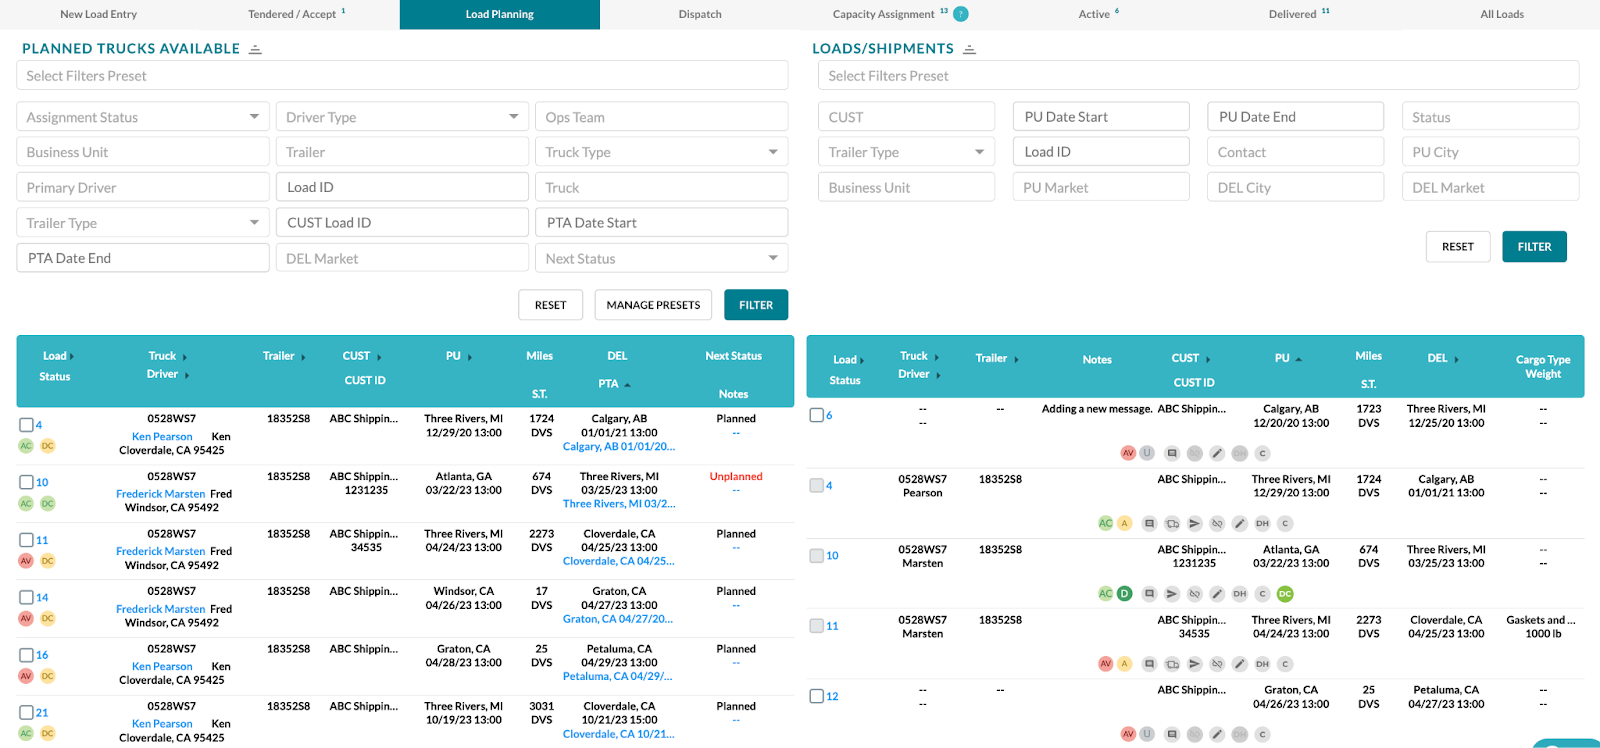Check the box for load 6 in Loads/Shipments
The width and height of the screenshot is (1600, 748).
(816, 415)
